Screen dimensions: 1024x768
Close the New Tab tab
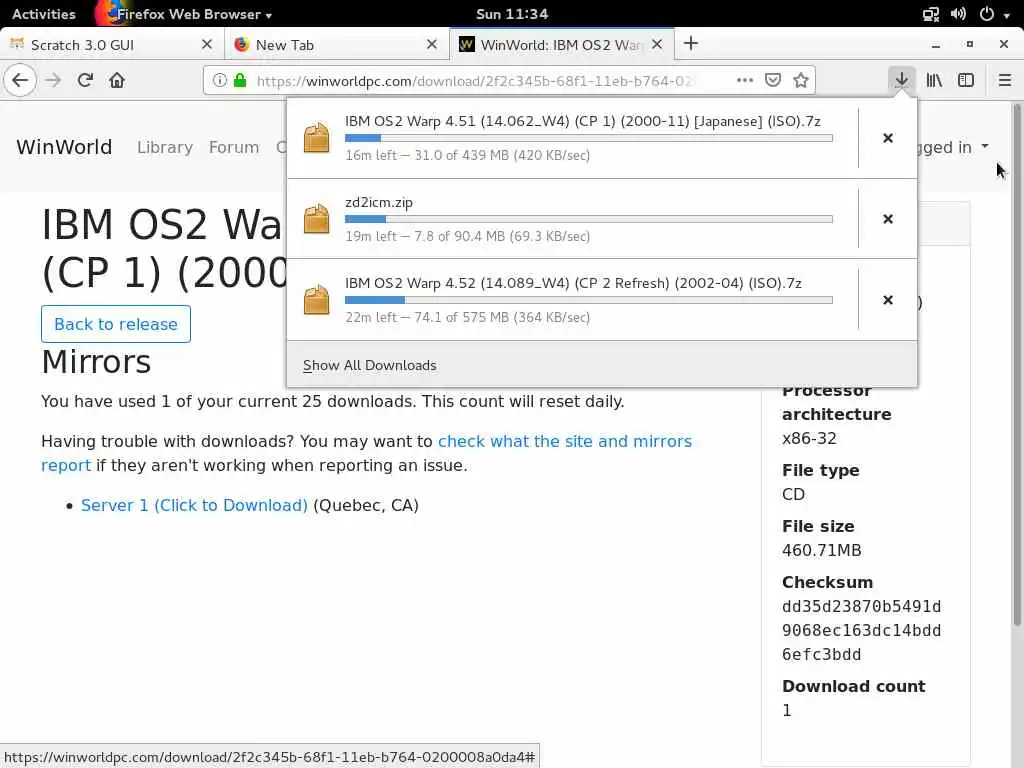432,44
